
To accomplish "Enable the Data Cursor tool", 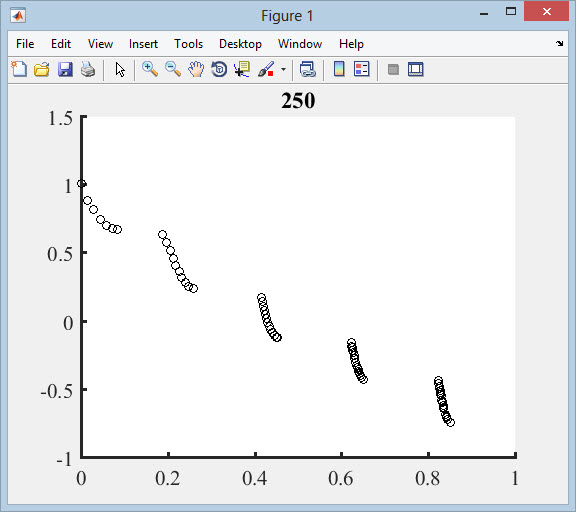I will [x=242, y=69].
